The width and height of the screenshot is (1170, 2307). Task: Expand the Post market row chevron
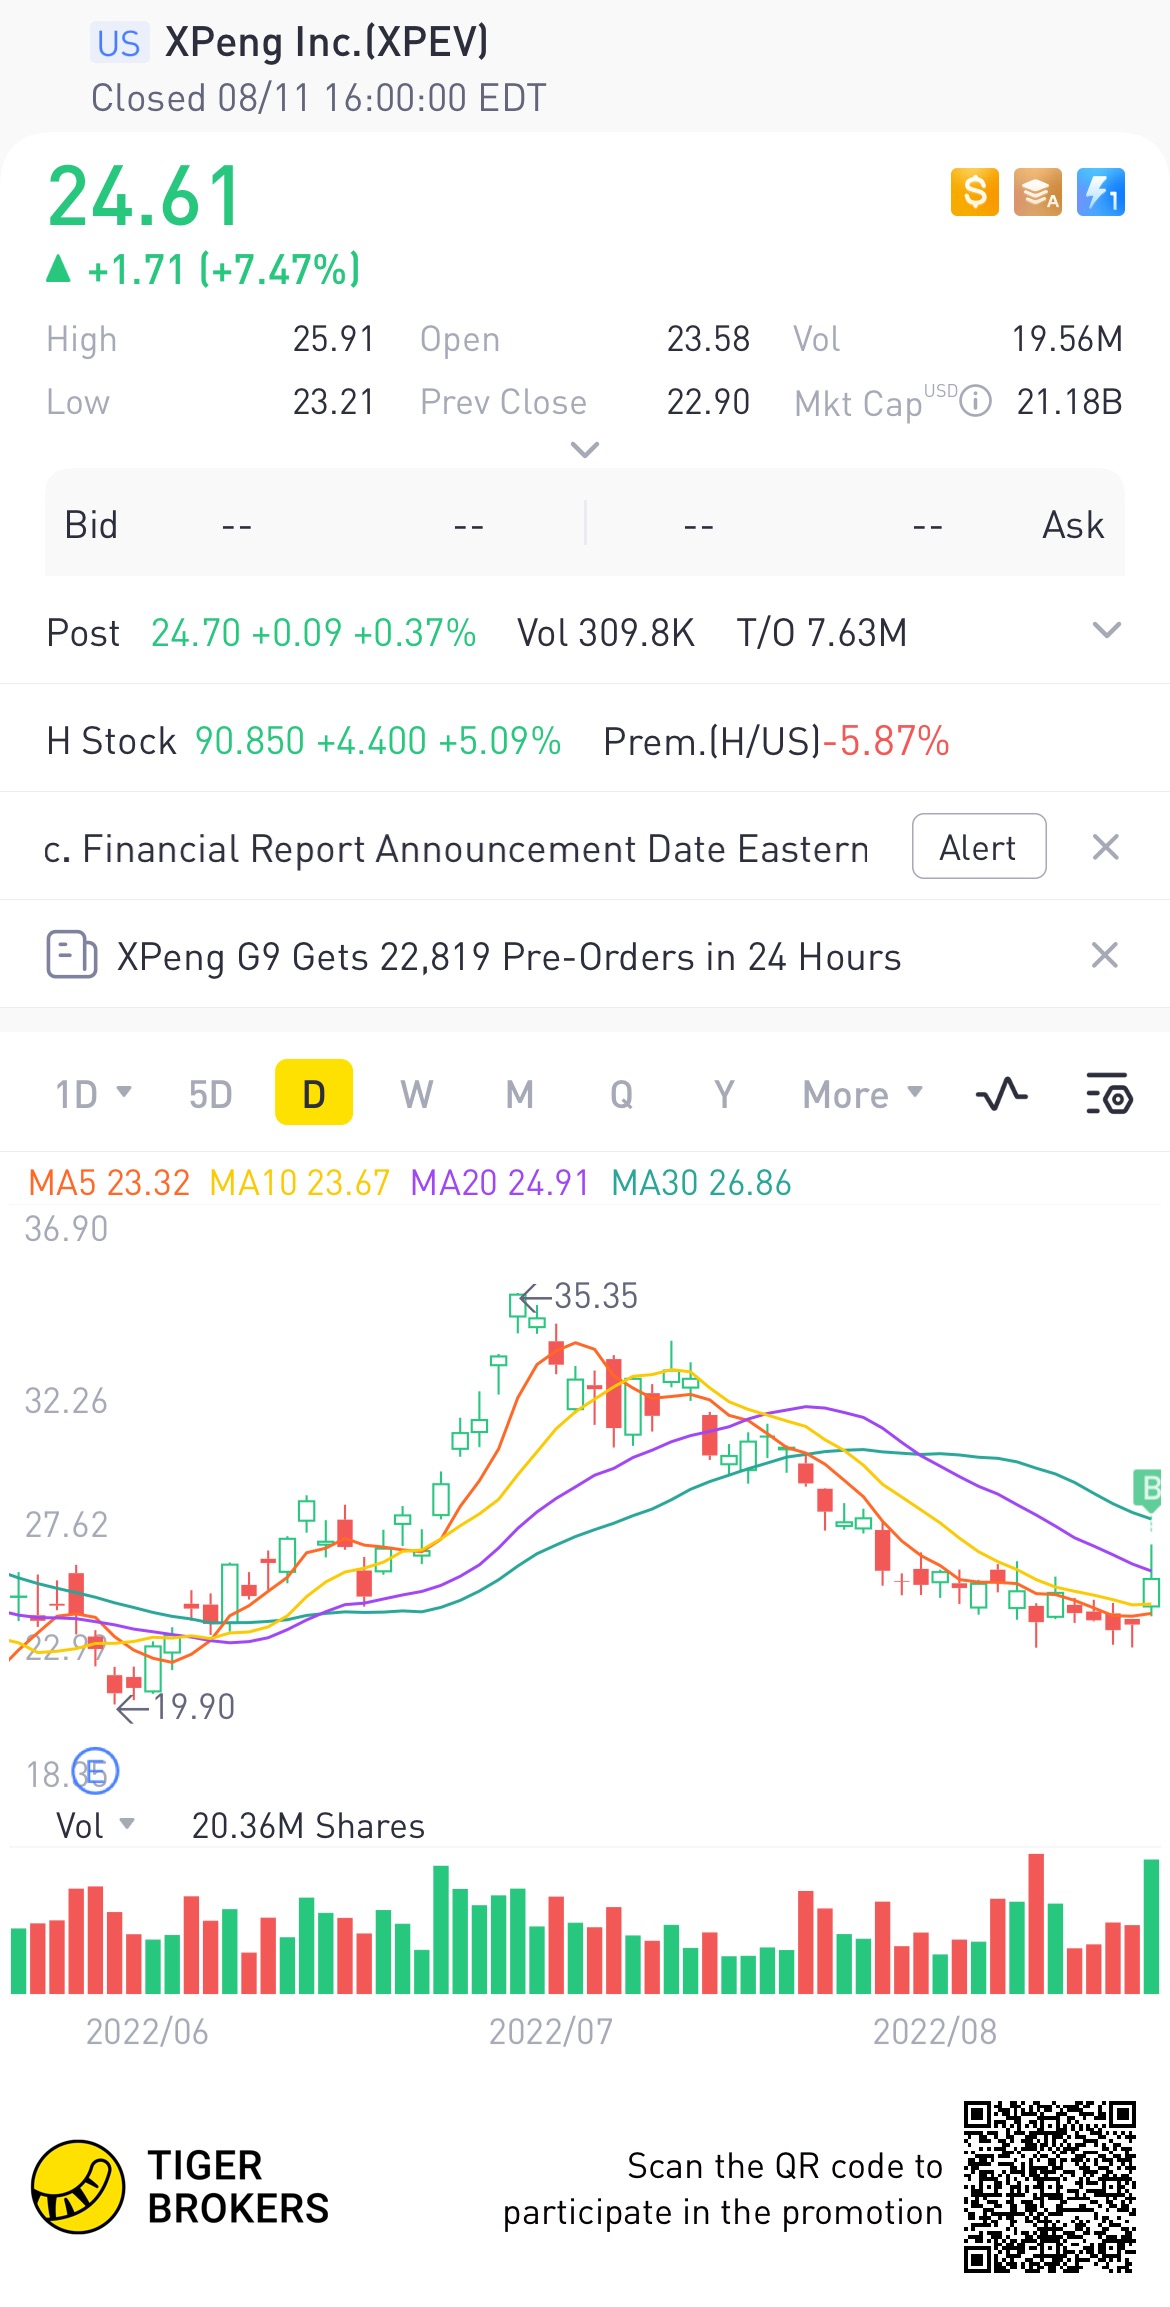(1106, 630)
